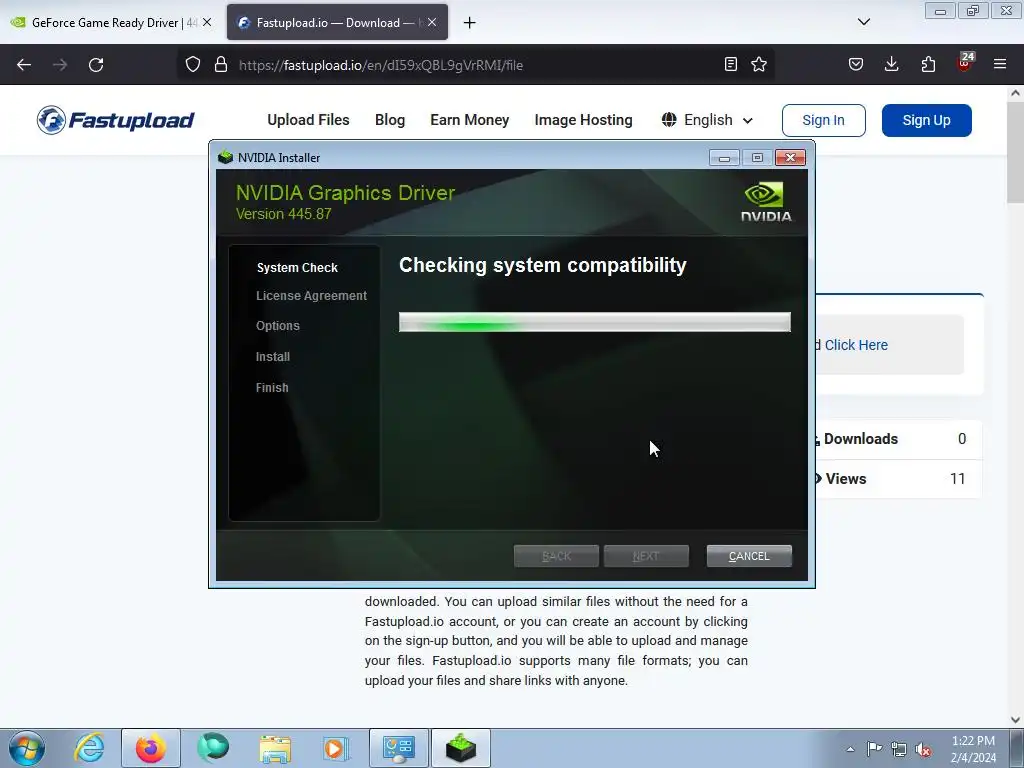The height and width of the screenshot is (768, 1024).
Task: Launch Internet Explorer from the taskbar
Action: pyautogui.click(x=89, y=748)
